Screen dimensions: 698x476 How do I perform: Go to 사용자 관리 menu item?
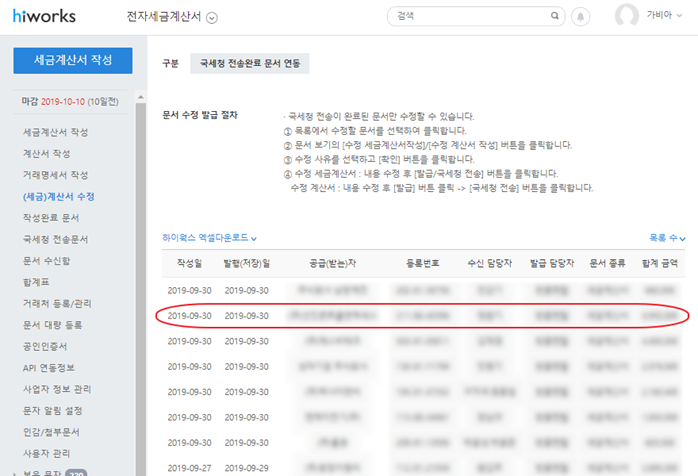(46, 453)
